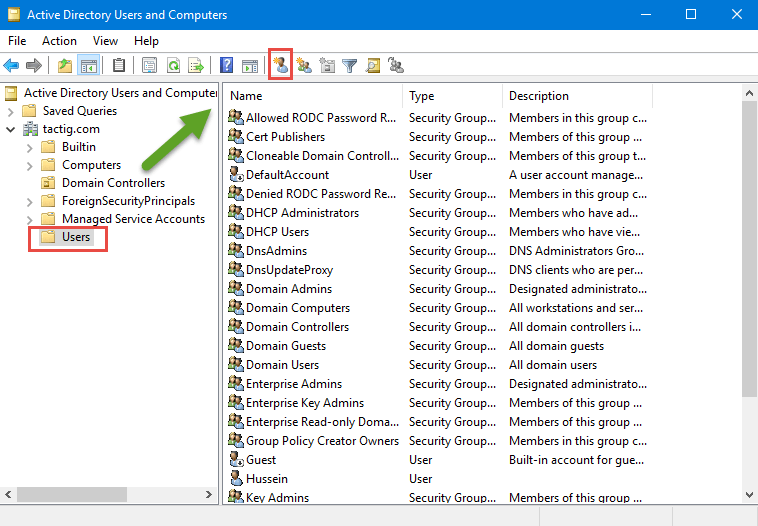Click the Find objects toolbar icon

click(x=373, y=65)
